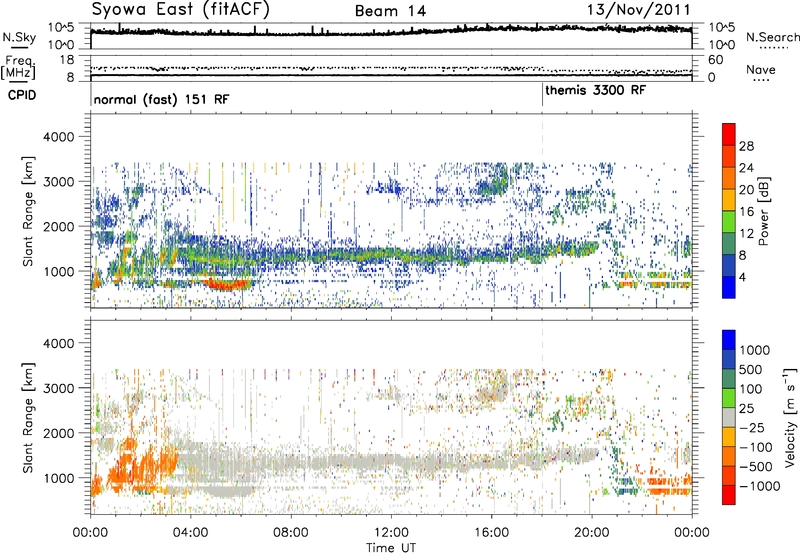Select the "-1000" Velocity color bar label

coord(759,486)
